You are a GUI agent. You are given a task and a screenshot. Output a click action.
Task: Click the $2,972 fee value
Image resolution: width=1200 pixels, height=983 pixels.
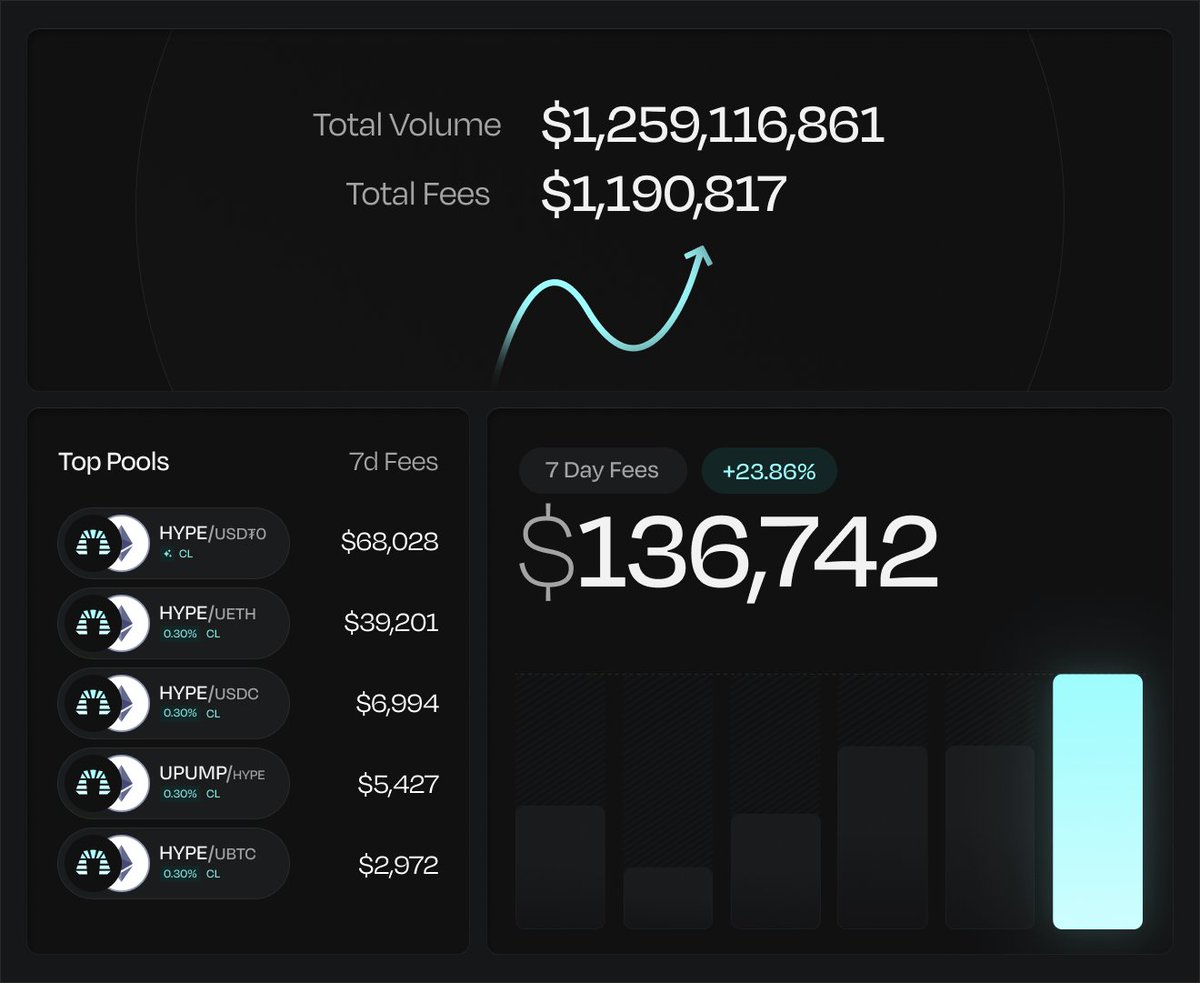click(x=398, y=864)
